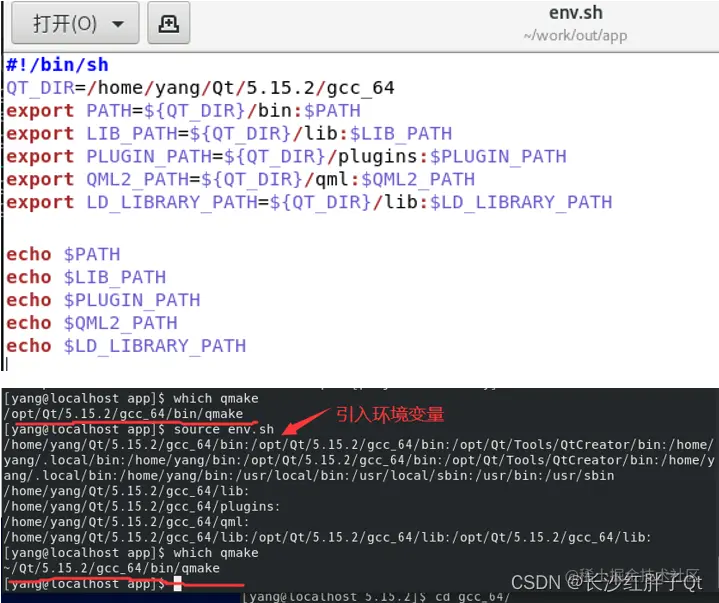The height and width of the screenshot is (603, 719).
Task: Click the 'source env.sh' terminal command
Action: 224,429
